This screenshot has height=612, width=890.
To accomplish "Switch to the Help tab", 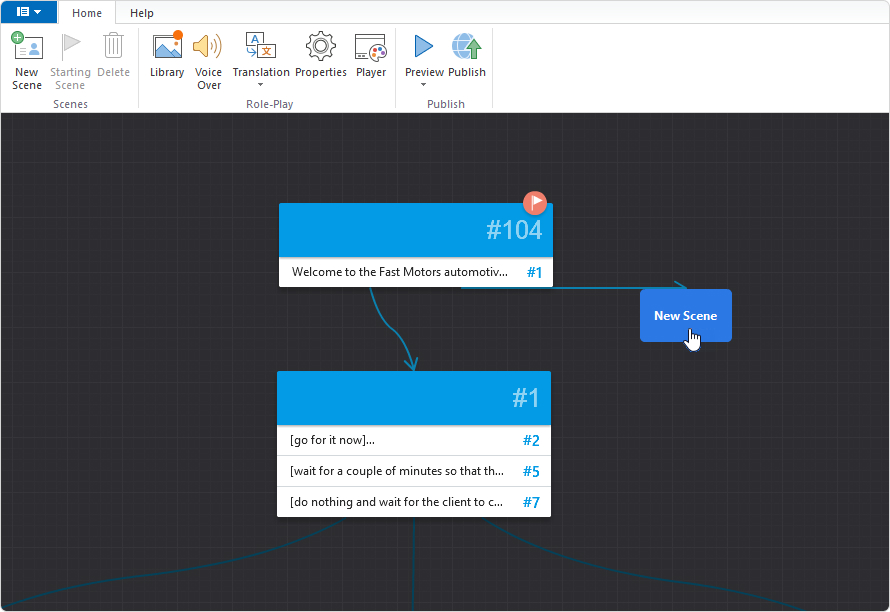I will 142,13.
